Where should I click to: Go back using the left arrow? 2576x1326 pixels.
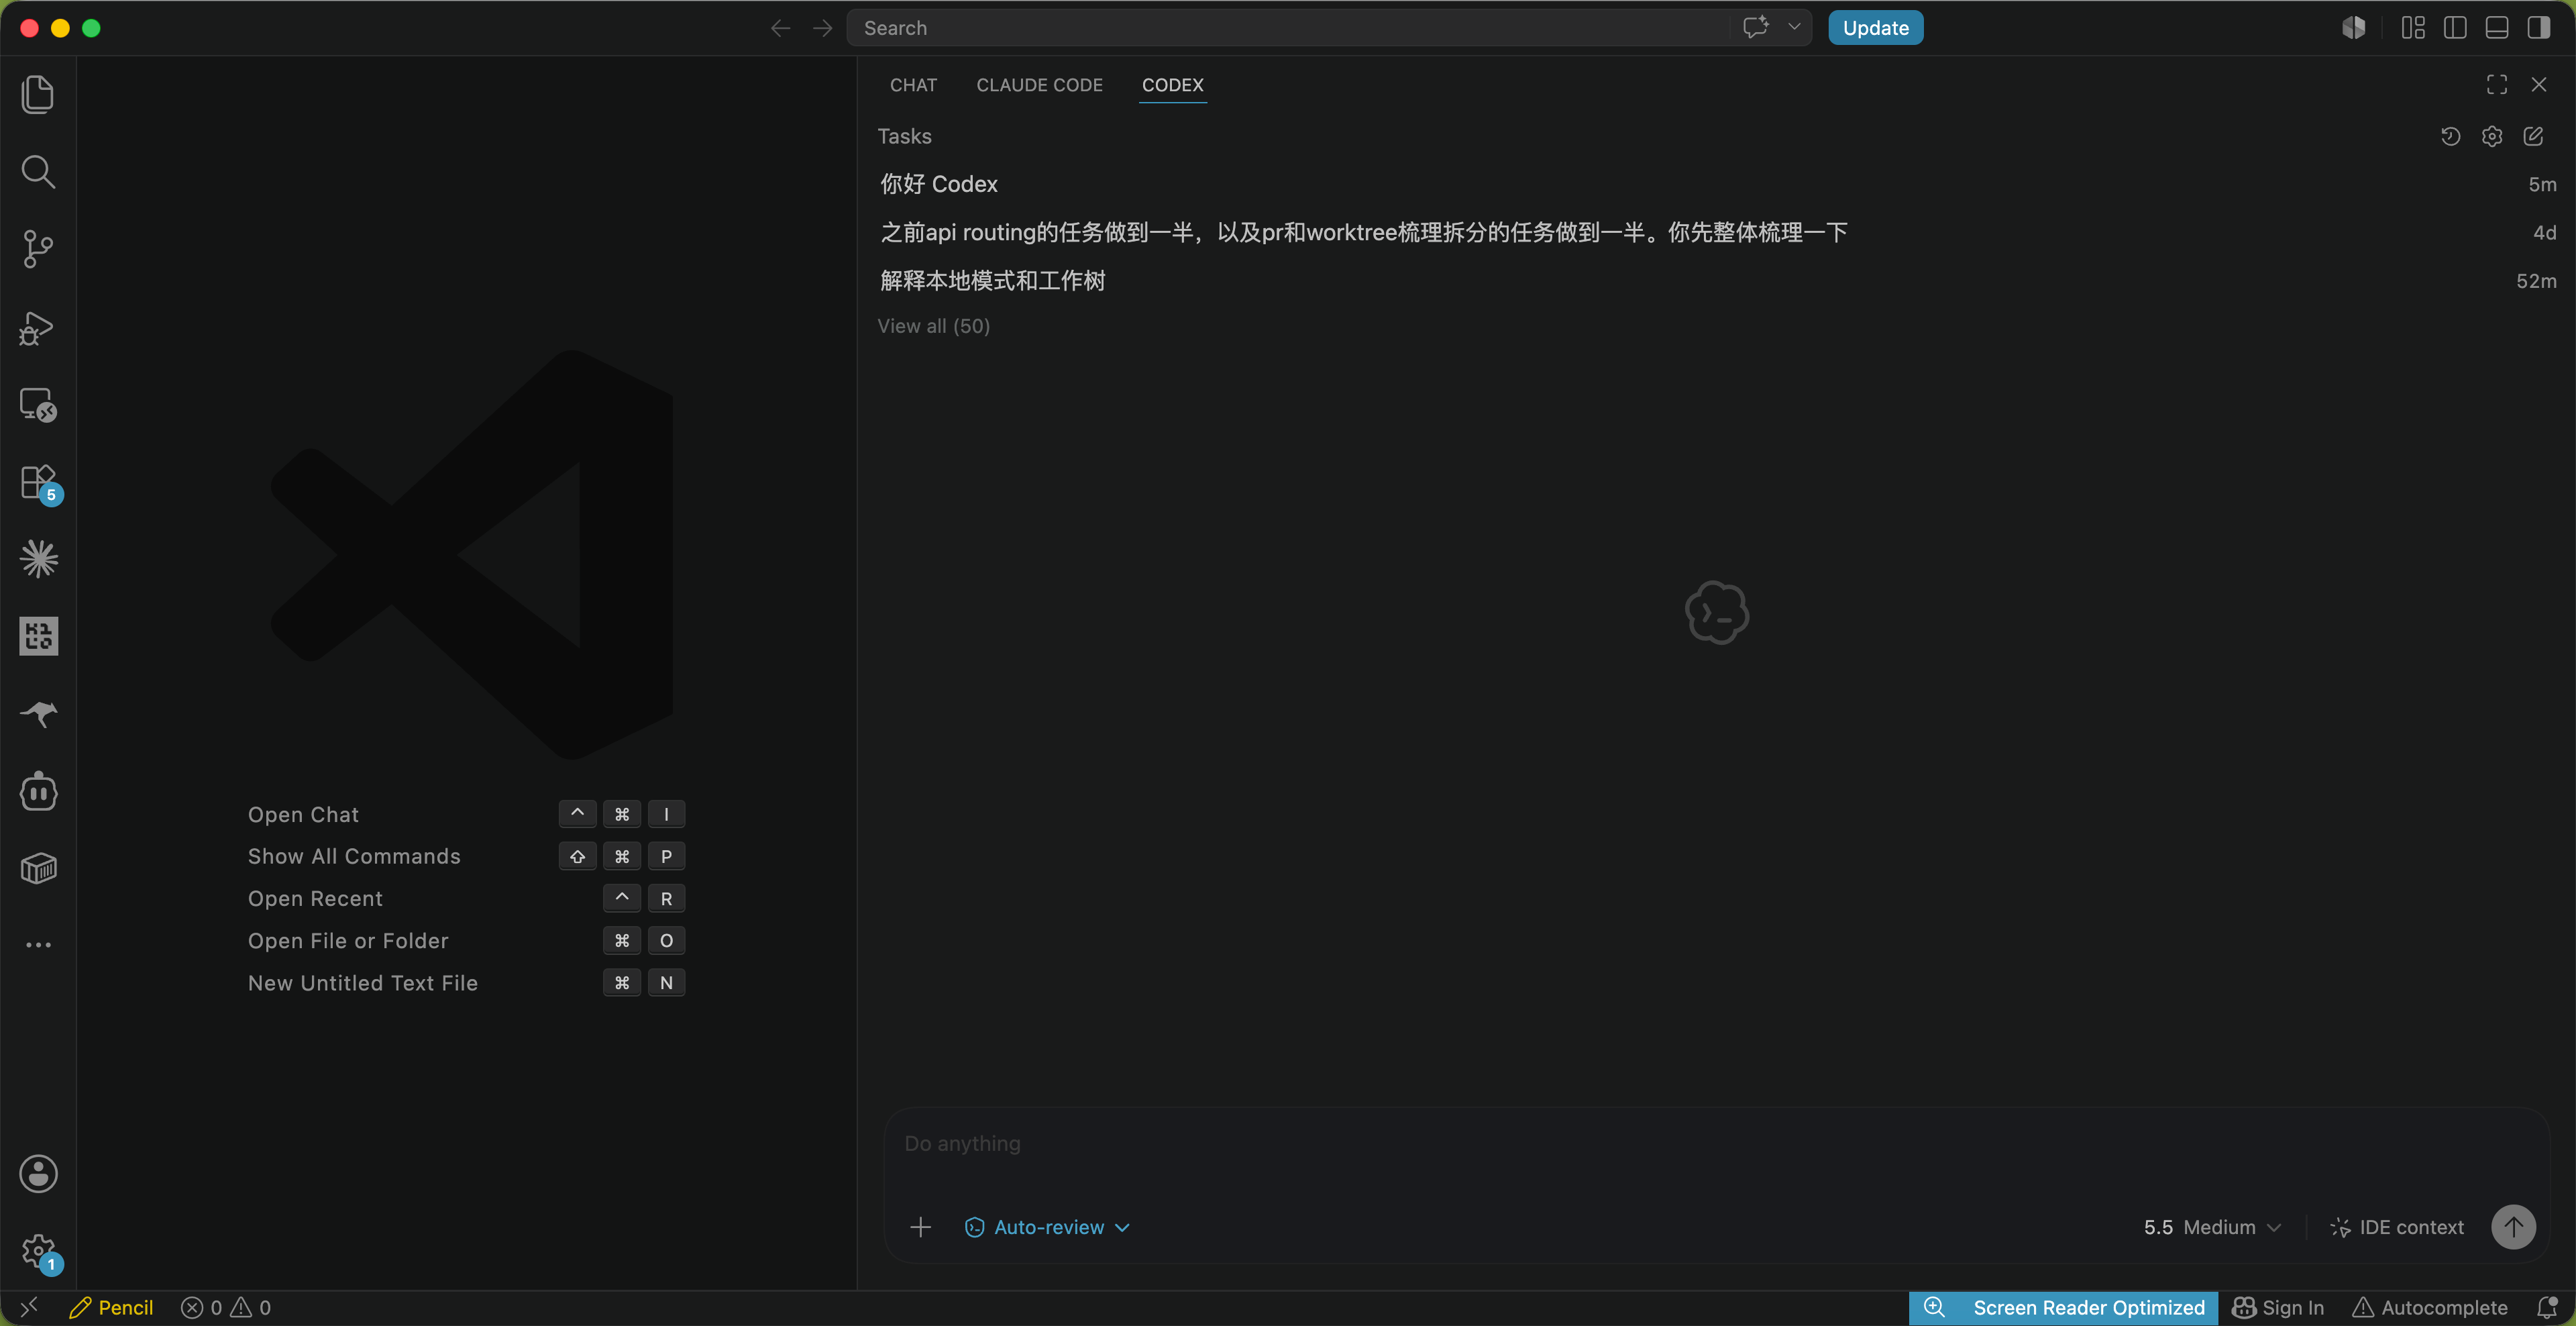pyautogui.click(x=780, y=28)
